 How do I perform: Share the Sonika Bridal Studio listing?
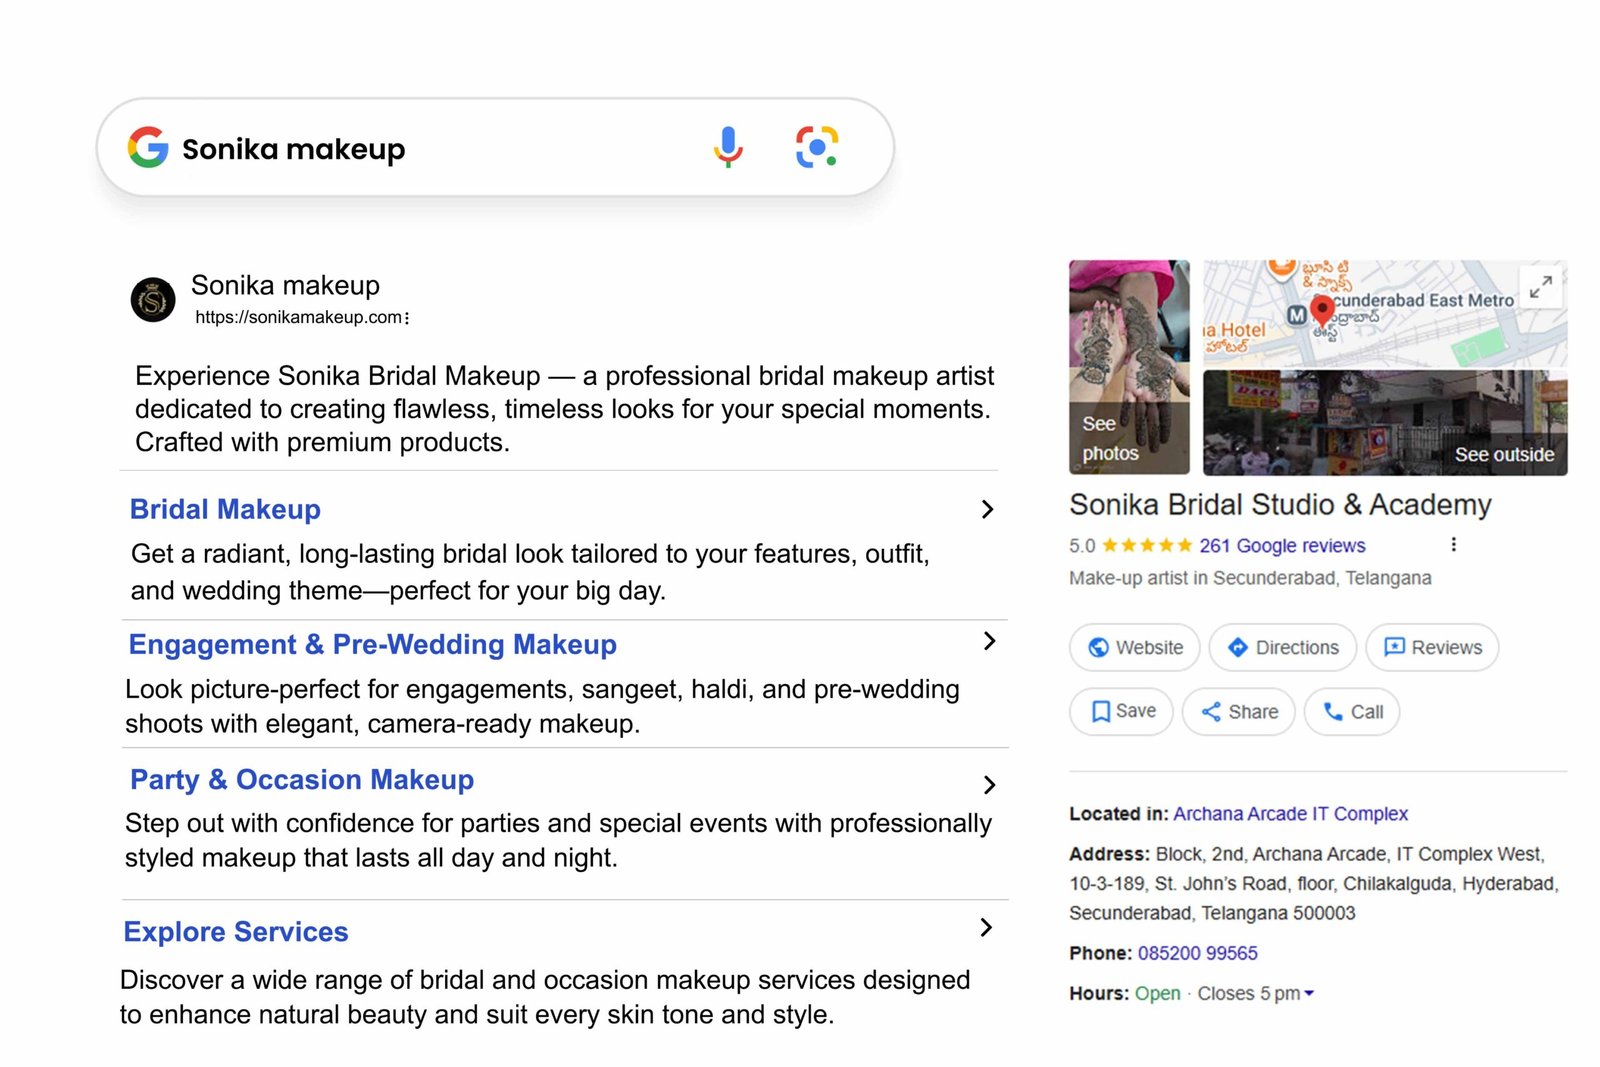tap(1239, 712)
